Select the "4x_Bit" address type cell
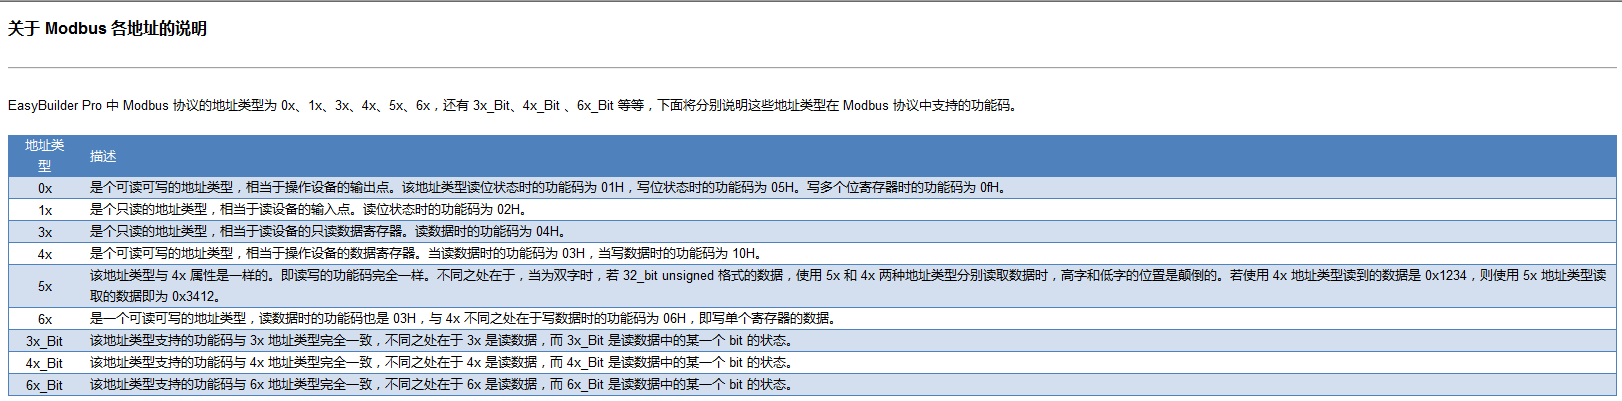The image size is (1622, 401). (45, 363)
